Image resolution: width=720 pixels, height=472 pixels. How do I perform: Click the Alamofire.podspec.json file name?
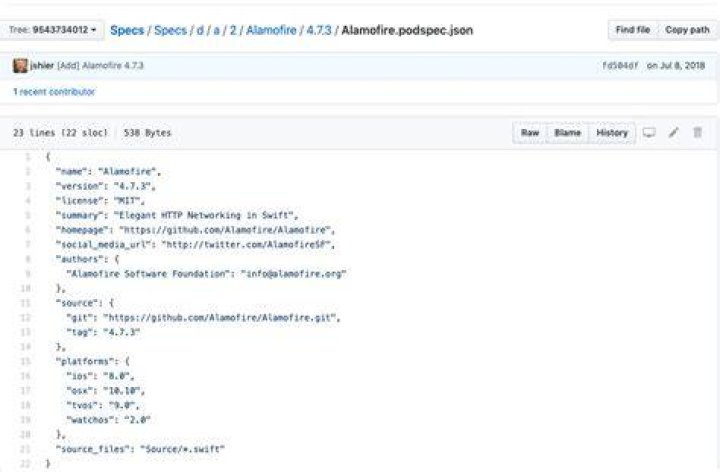click(407, 30)
